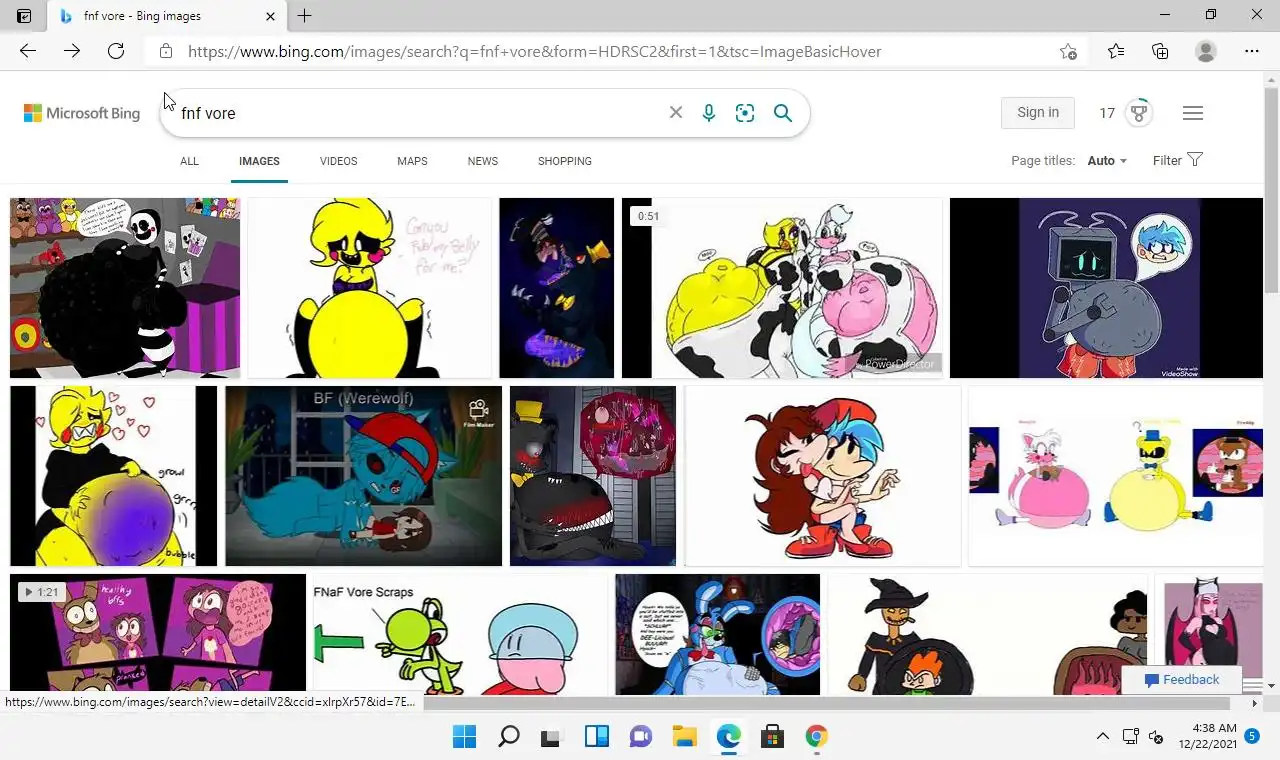Click the horizontal scrollbar right arrow
Viewport: 1280px width, 760px height.
click(1255, 703)
